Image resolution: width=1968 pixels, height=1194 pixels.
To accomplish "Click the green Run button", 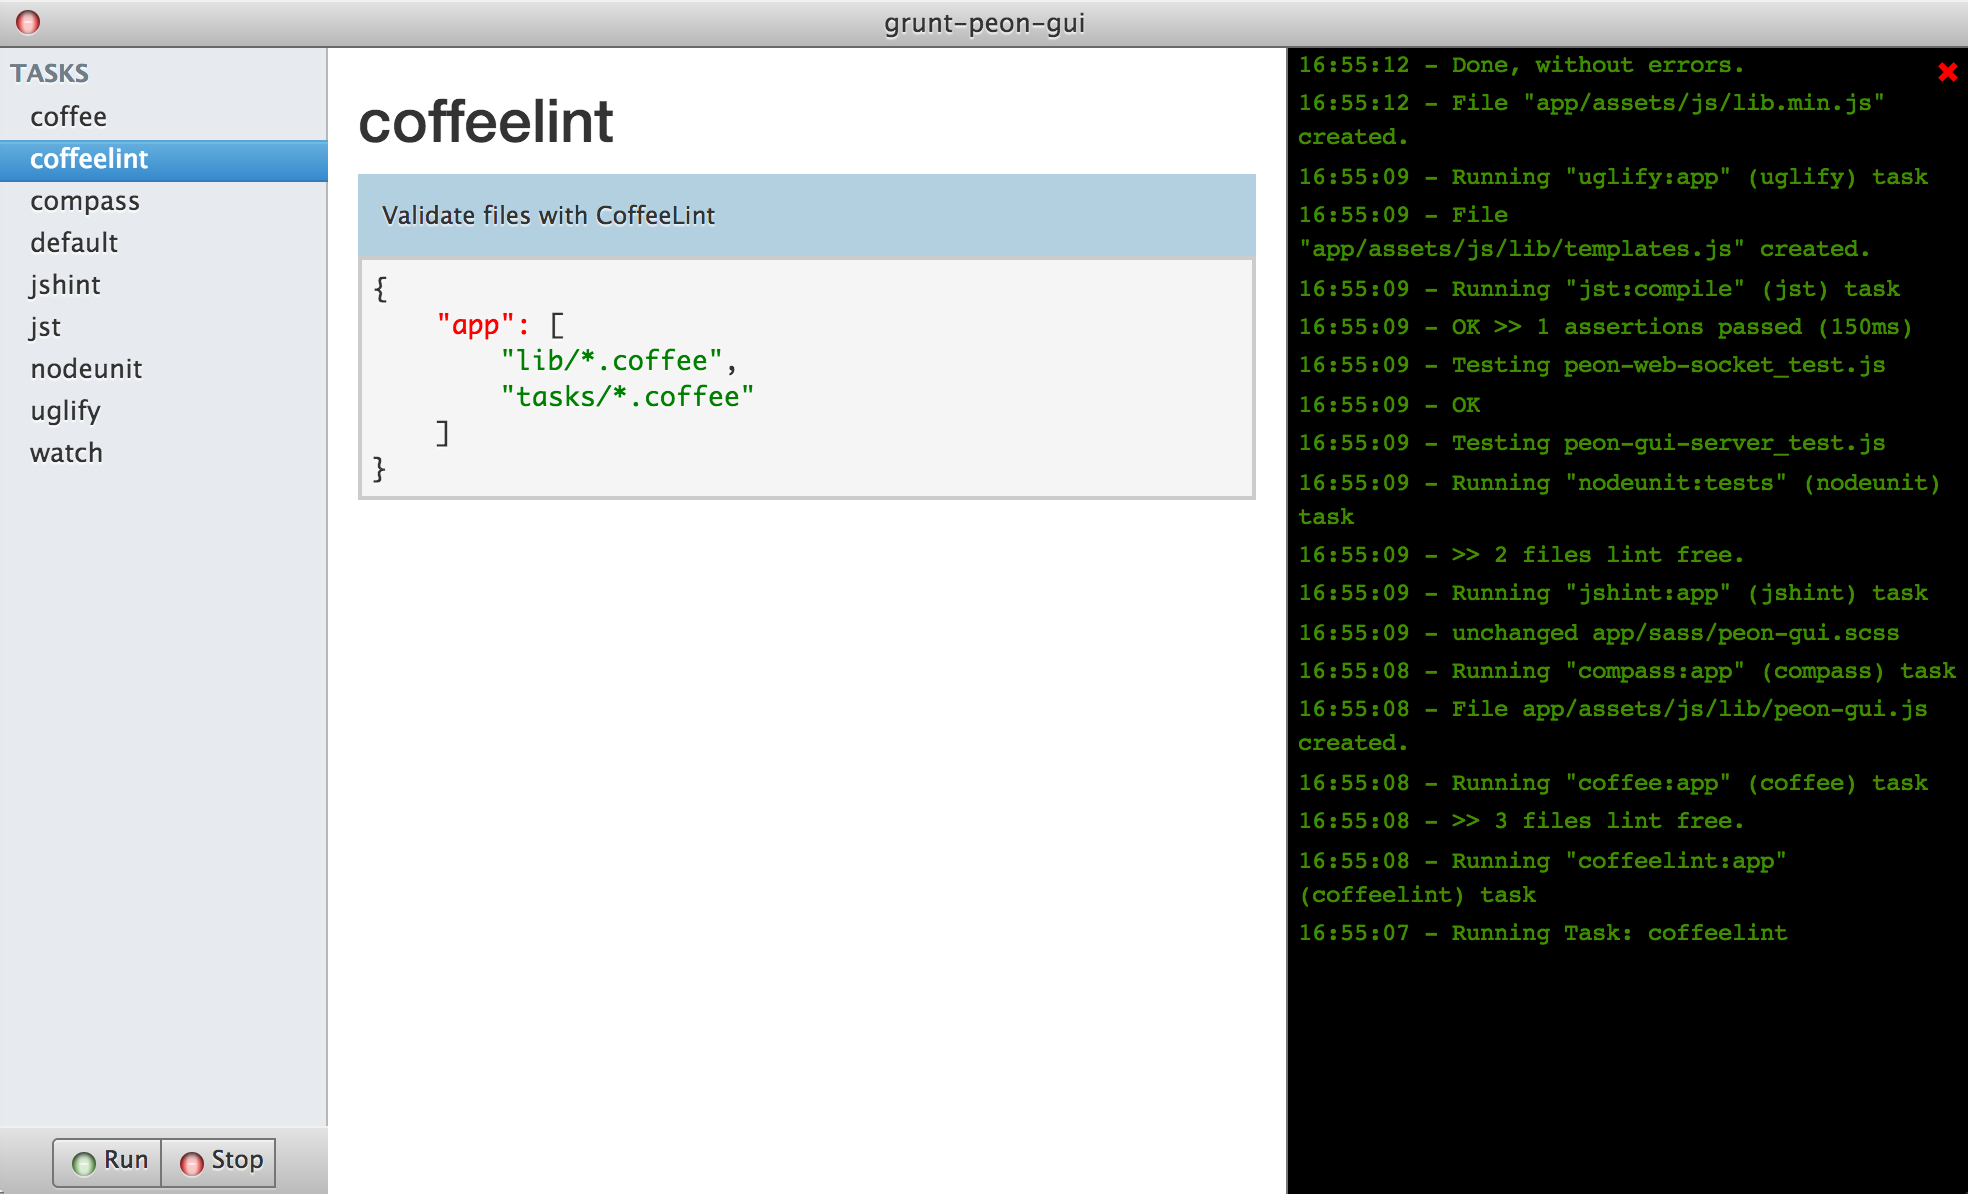I will coord(108,1161).
